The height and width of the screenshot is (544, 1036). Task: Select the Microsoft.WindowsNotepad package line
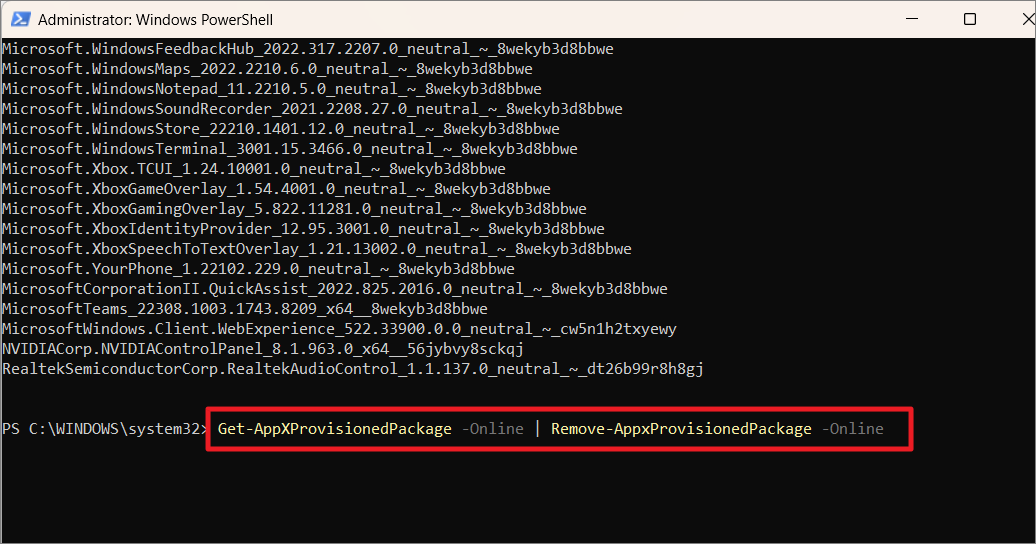[x=272, y=89]
